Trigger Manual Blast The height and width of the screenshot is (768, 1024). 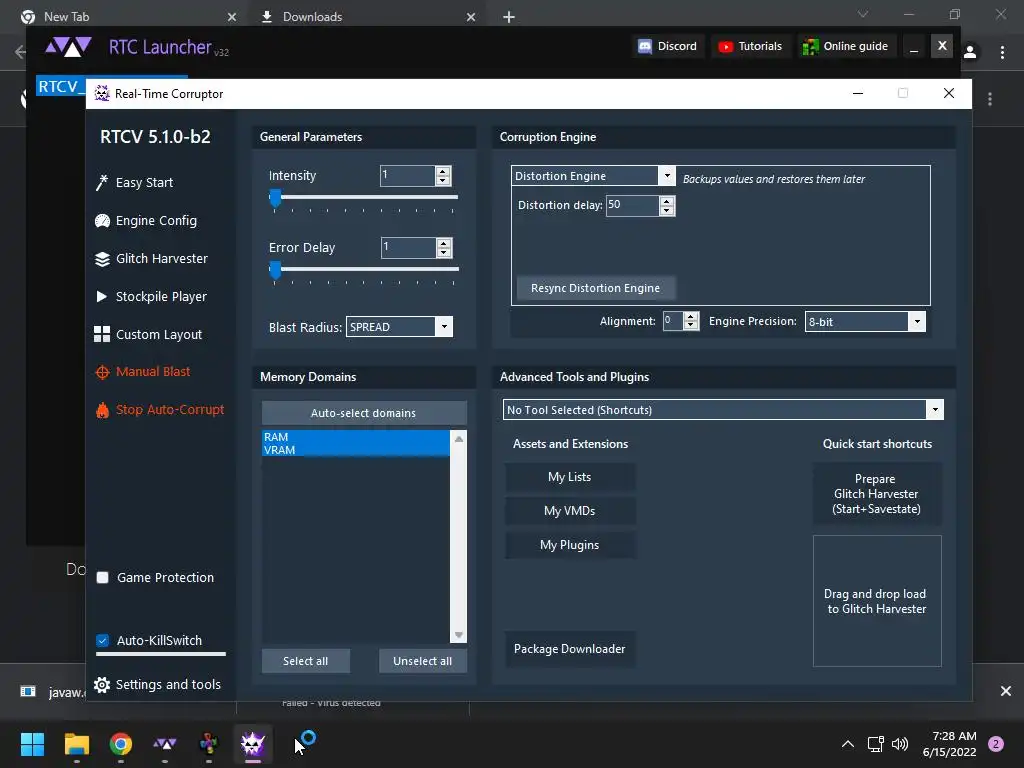(x=153, y=372)
